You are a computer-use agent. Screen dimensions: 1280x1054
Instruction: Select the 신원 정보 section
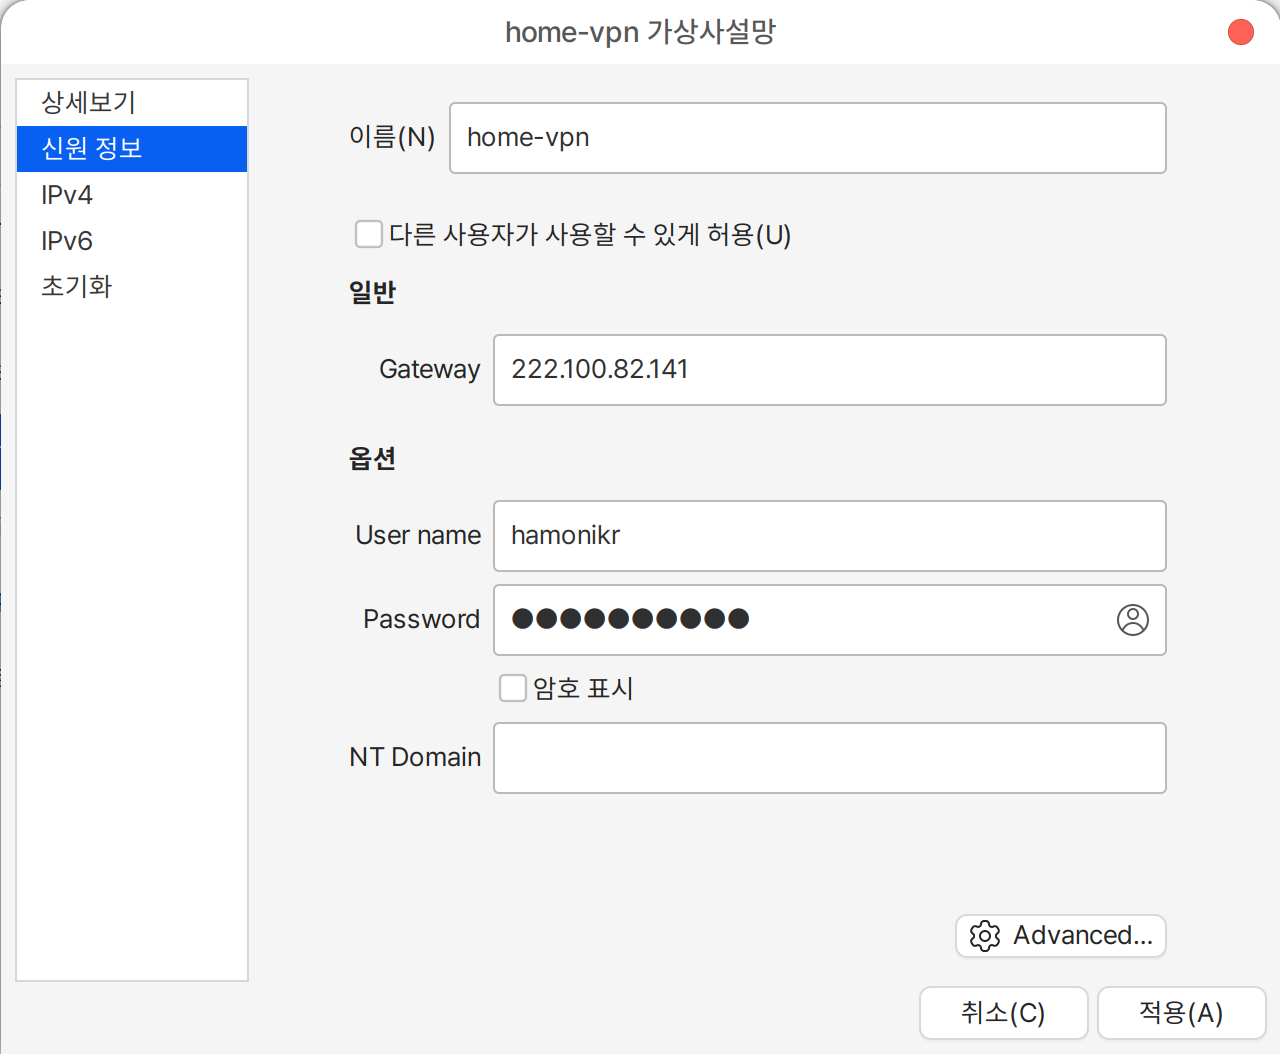pos(132,148)
